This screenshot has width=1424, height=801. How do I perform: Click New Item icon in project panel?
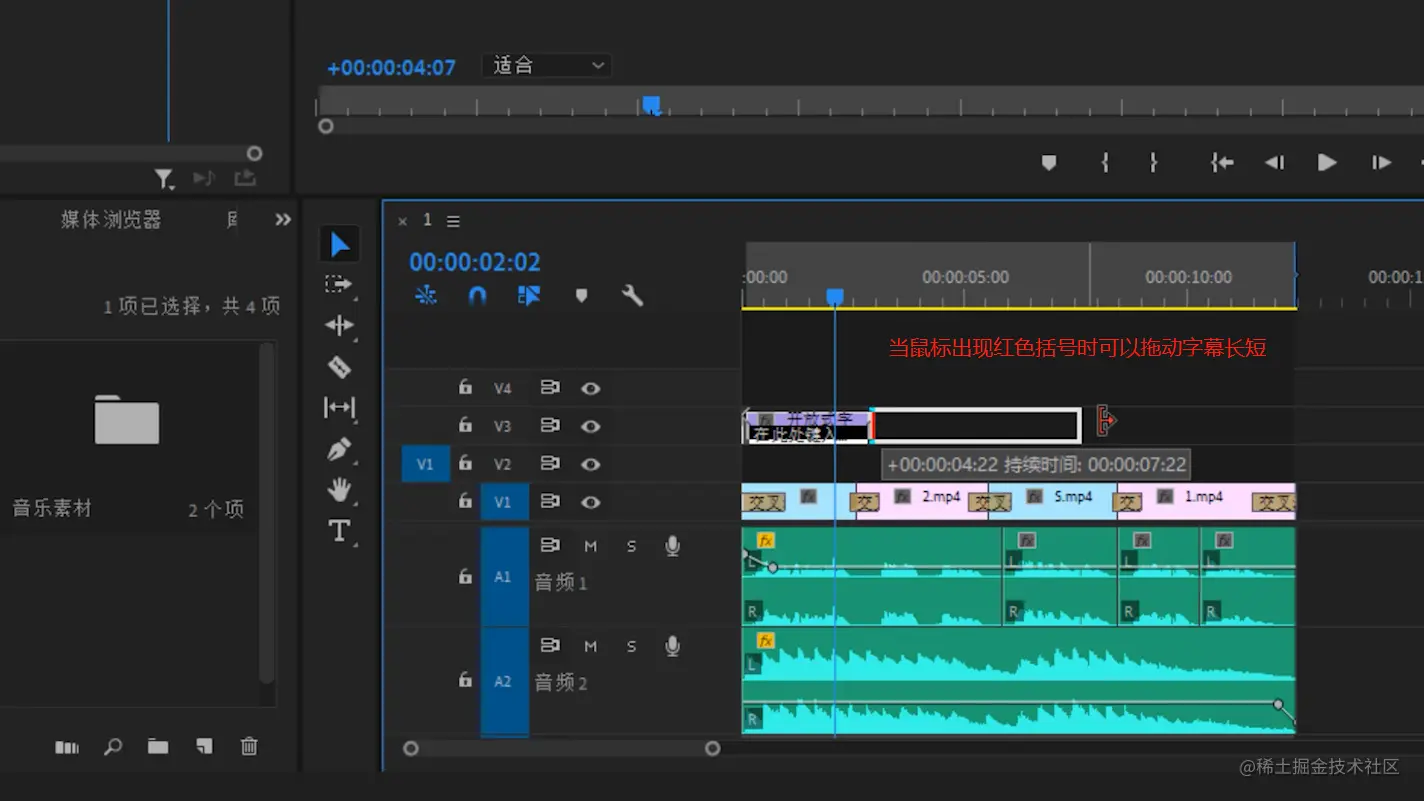coord(204,746)
